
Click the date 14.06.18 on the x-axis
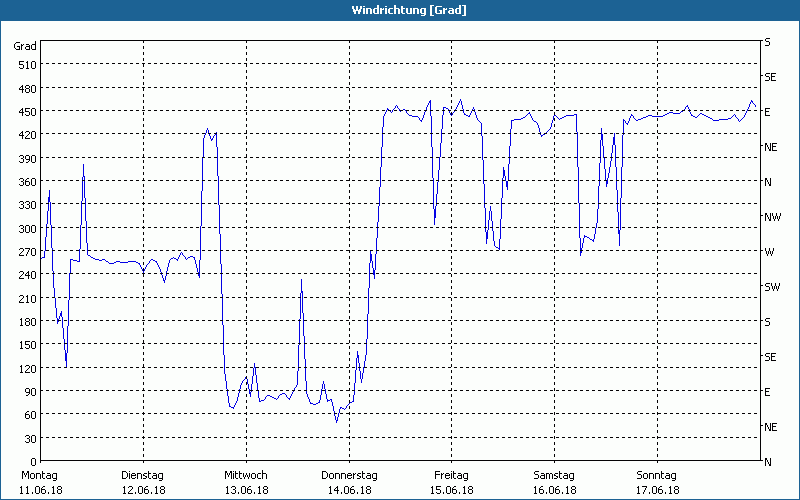coord(349,490)
